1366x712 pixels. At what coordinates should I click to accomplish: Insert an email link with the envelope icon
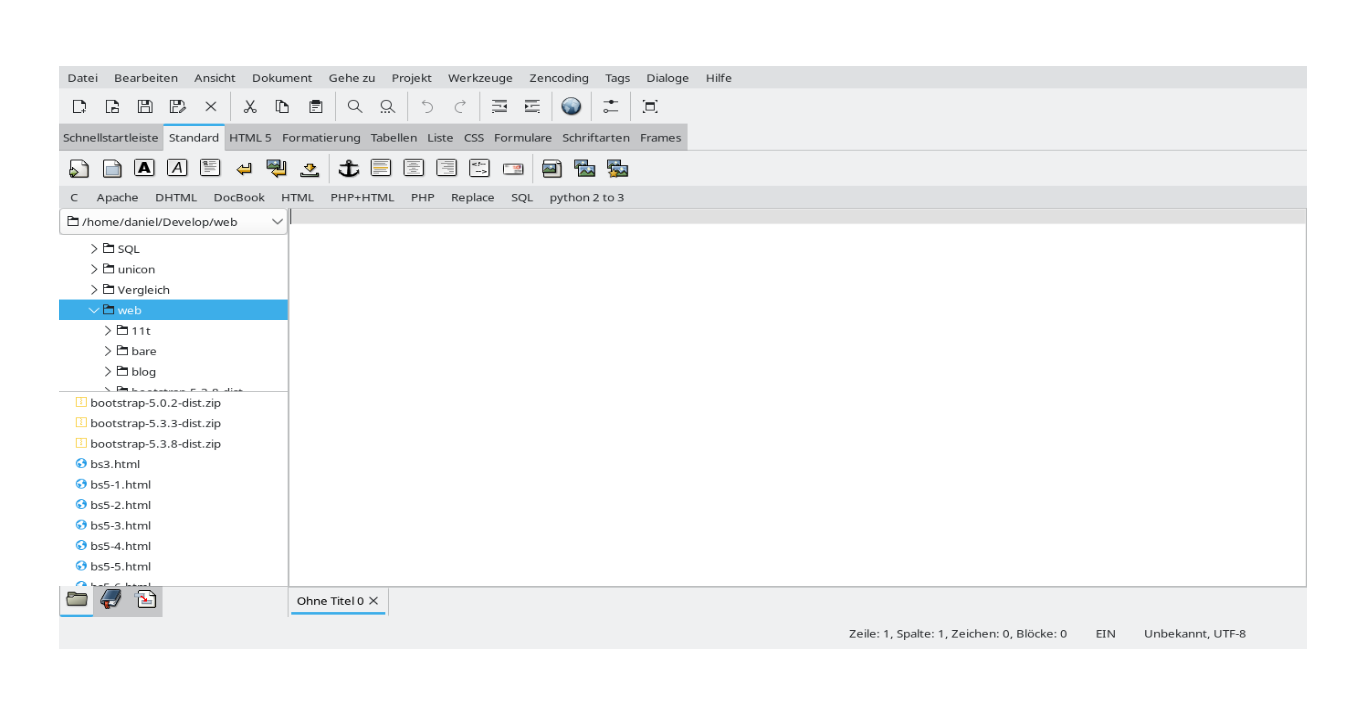coord(513,168)
